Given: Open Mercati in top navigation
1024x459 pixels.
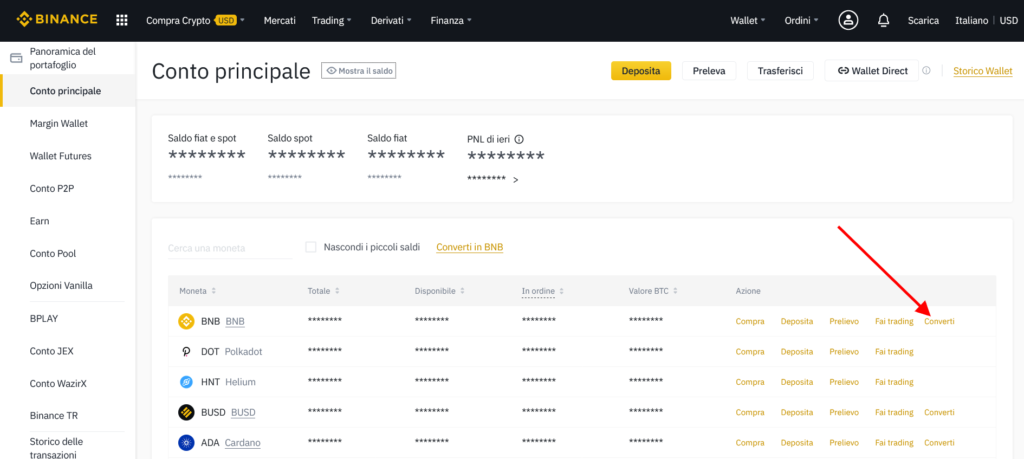Looking at the screenshot, I should [280, 20].
